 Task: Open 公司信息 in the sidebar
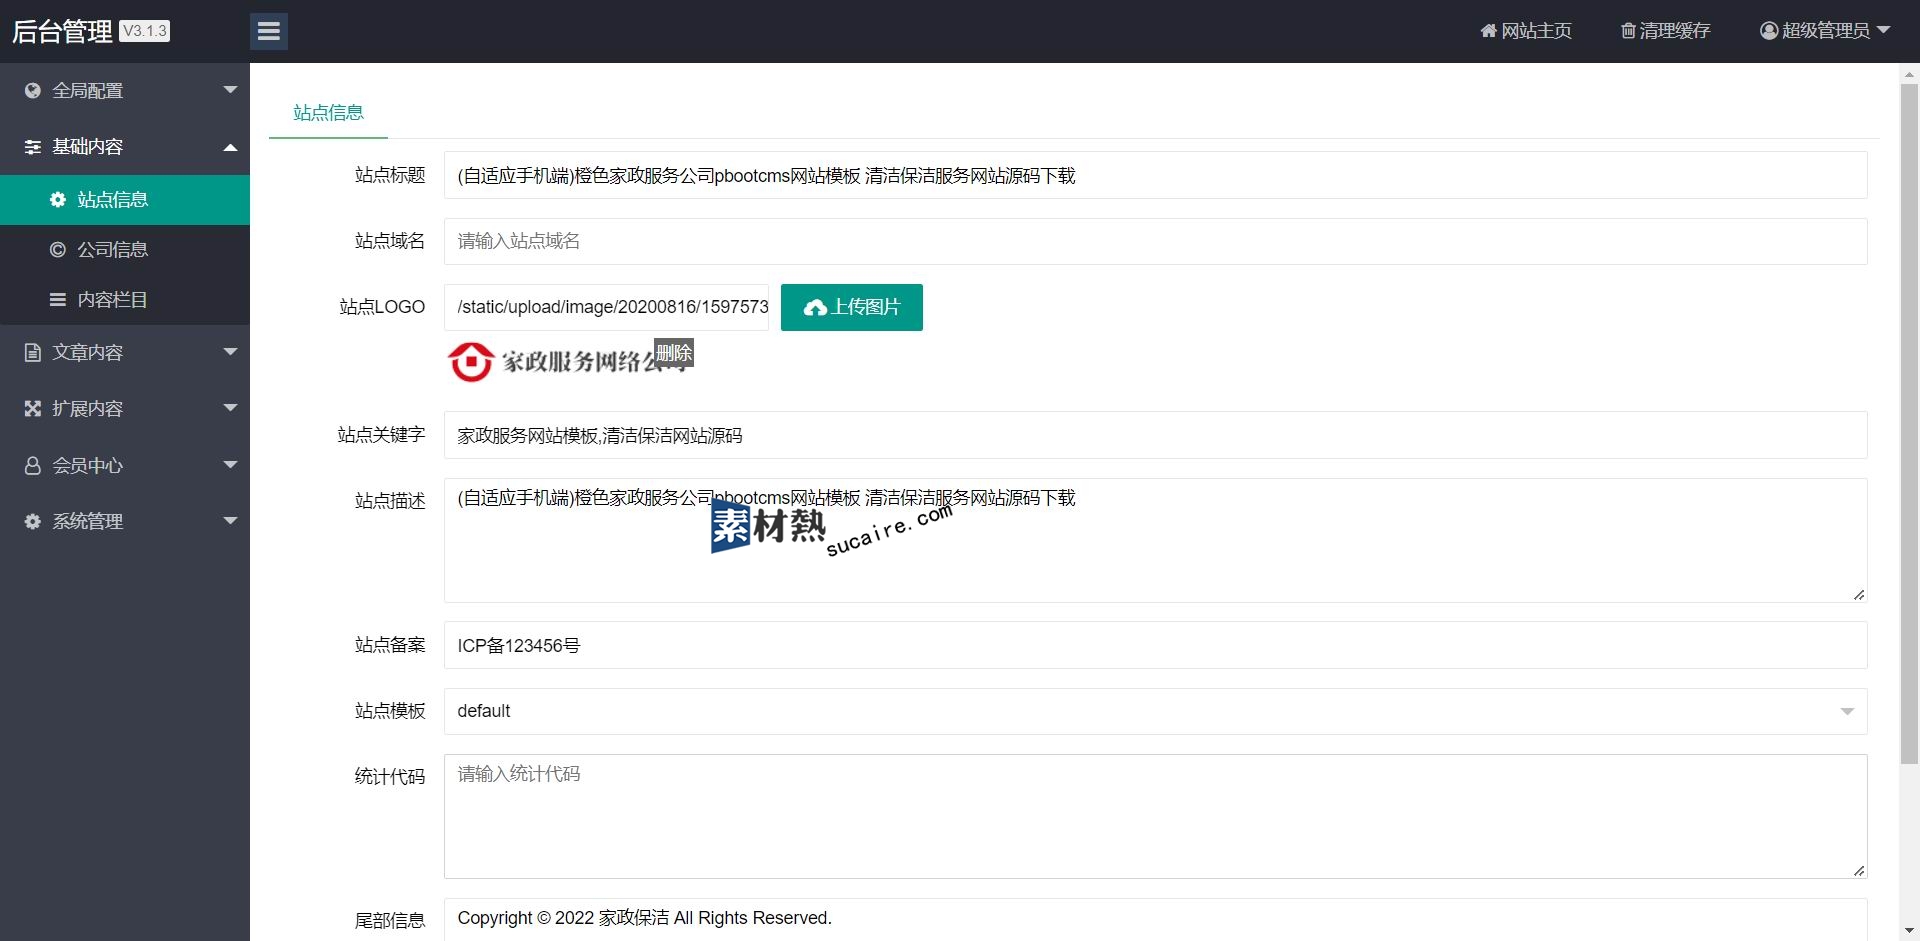tap(125, 250)
